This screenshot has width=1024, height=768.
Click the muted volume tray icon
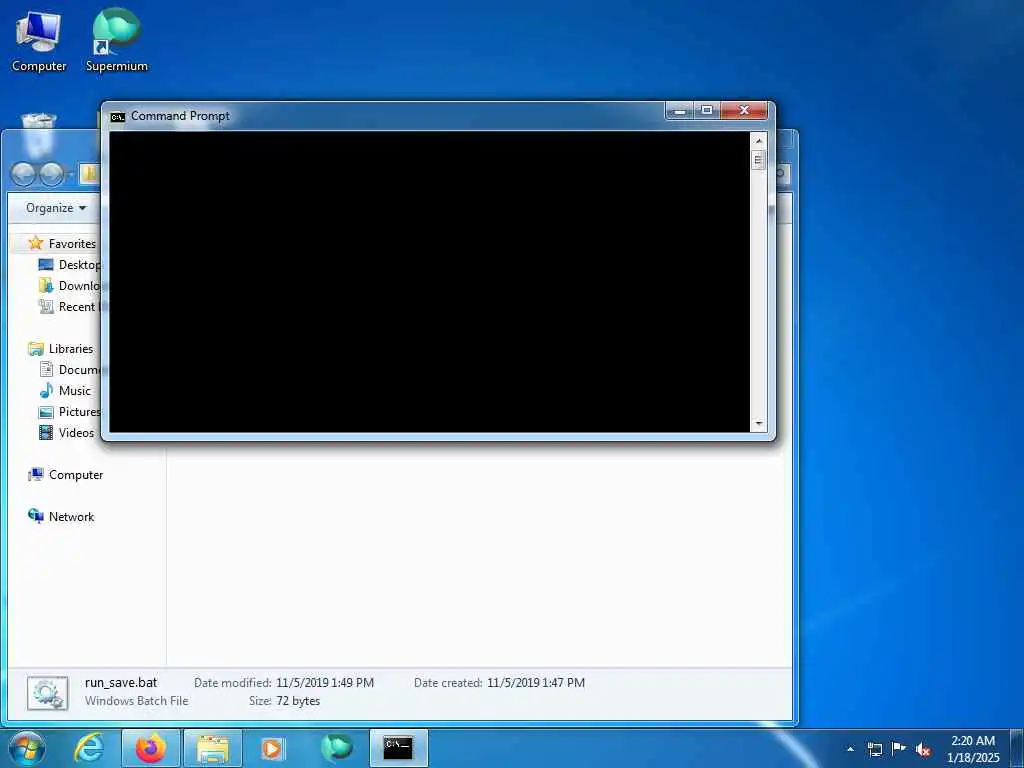923,749
